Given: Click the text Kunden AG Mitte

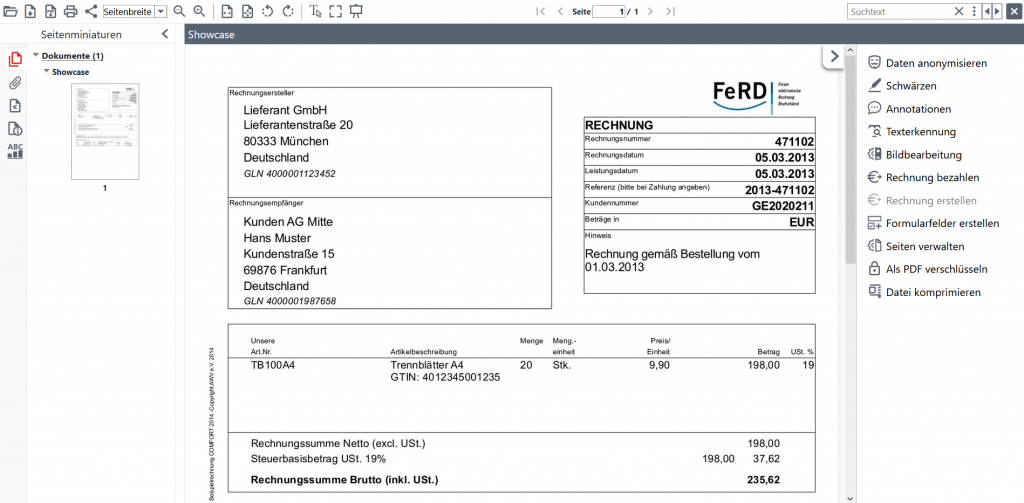Looking at the screenshot, I should click(288, 221).
